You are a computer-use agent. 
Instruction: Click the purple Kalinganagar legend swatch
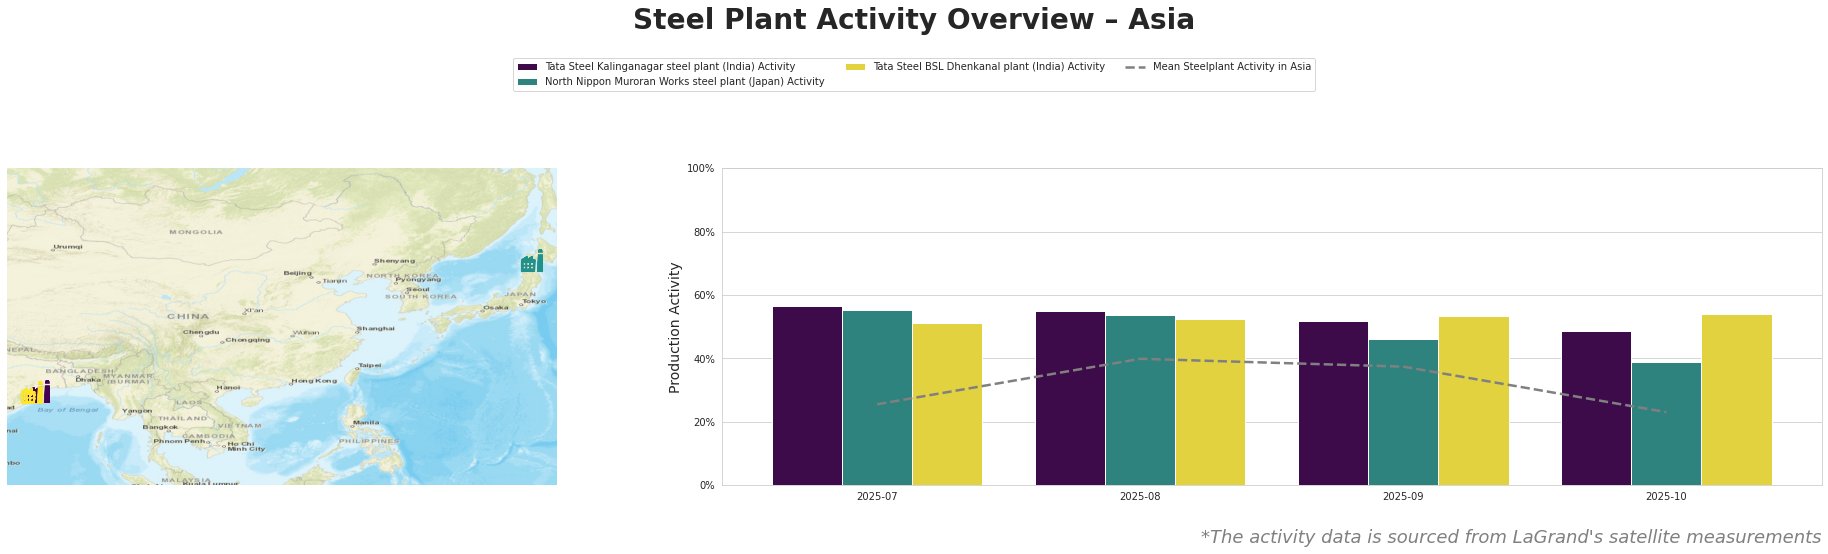coord(527,67)
